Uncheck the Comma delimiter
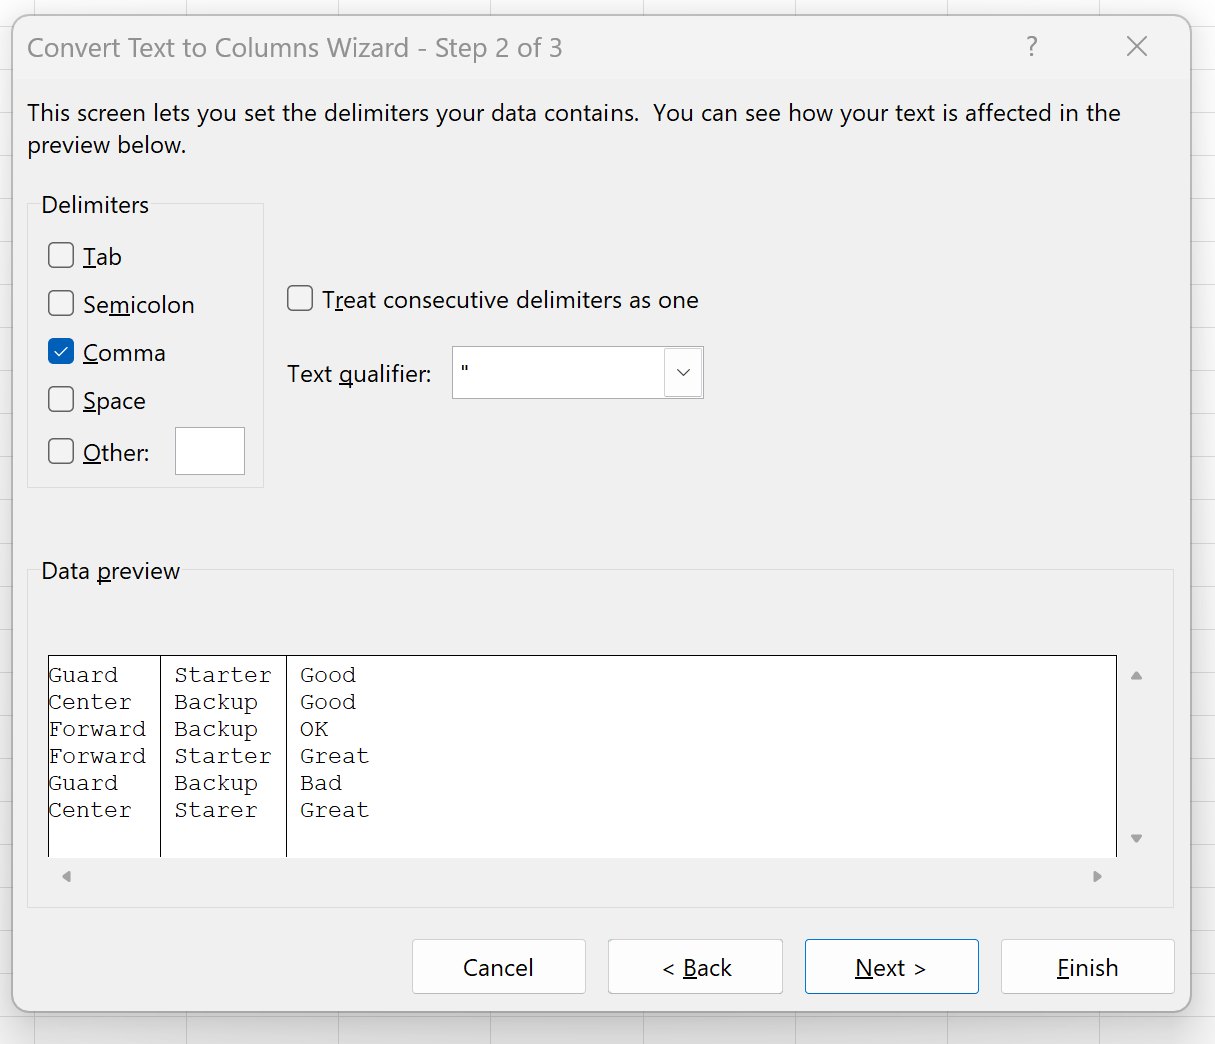Image resolution: width=1215 pixels, height=1044 pixels. 60,351
